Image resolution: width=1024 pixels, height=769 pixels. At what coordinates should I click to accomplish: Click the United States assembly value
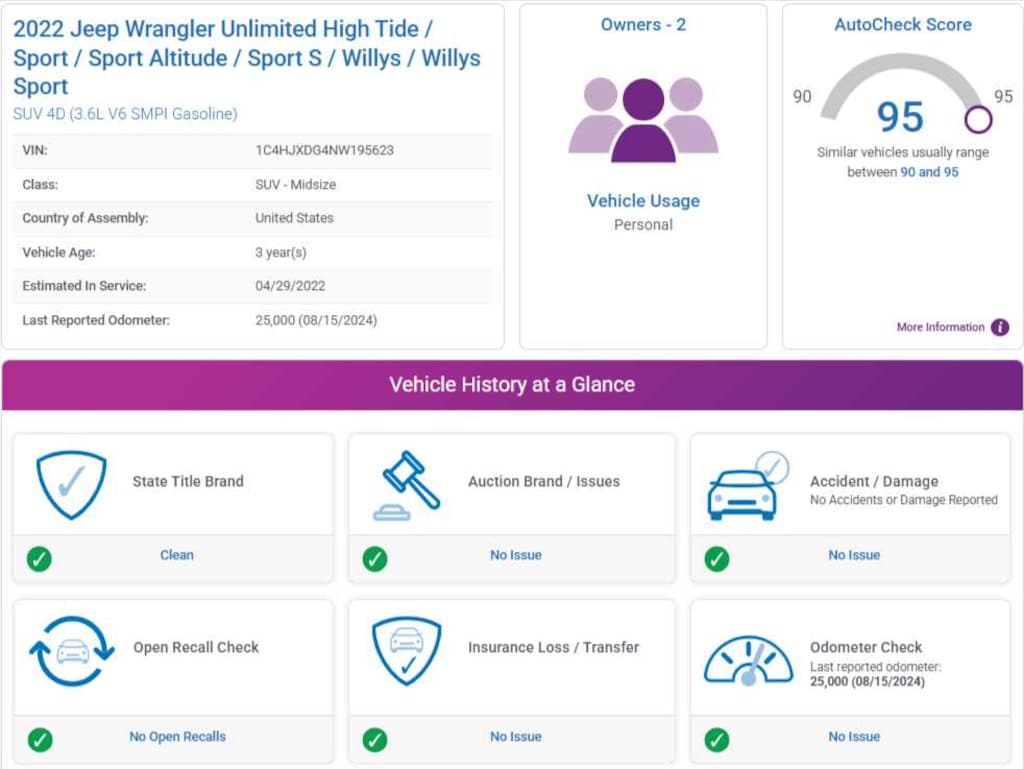(295, 218)
